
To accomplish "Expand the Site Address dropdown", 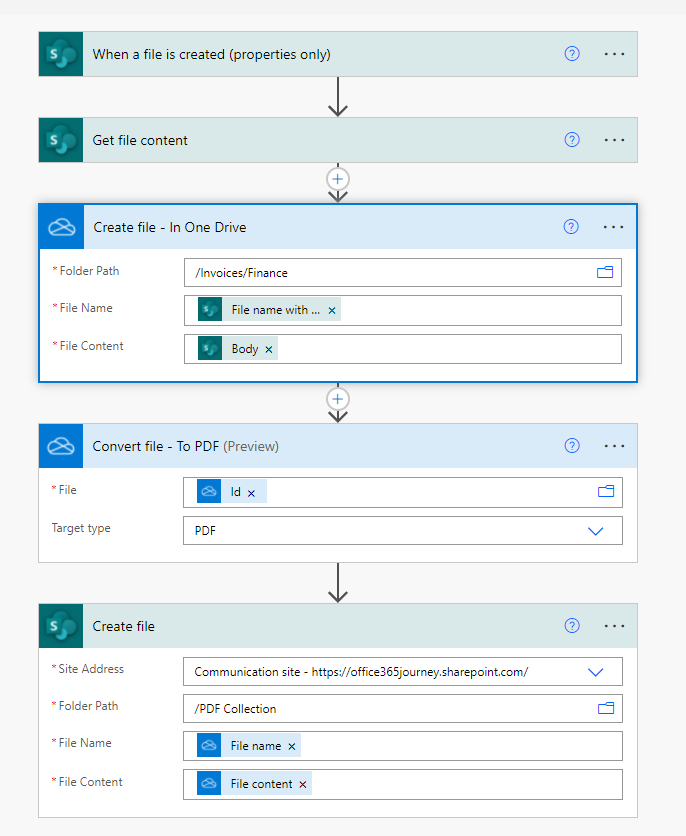I will point(595,672).
